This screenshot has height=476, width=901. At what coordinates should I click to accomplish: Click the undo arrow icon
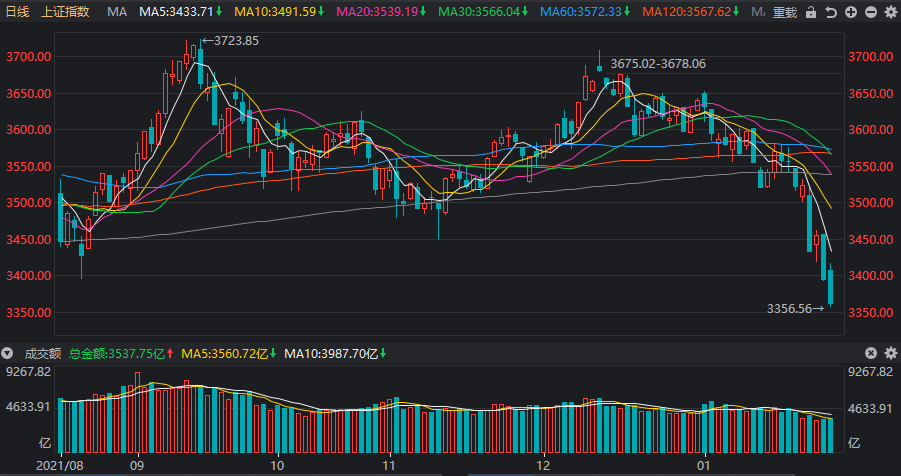(x=831, y=12)
